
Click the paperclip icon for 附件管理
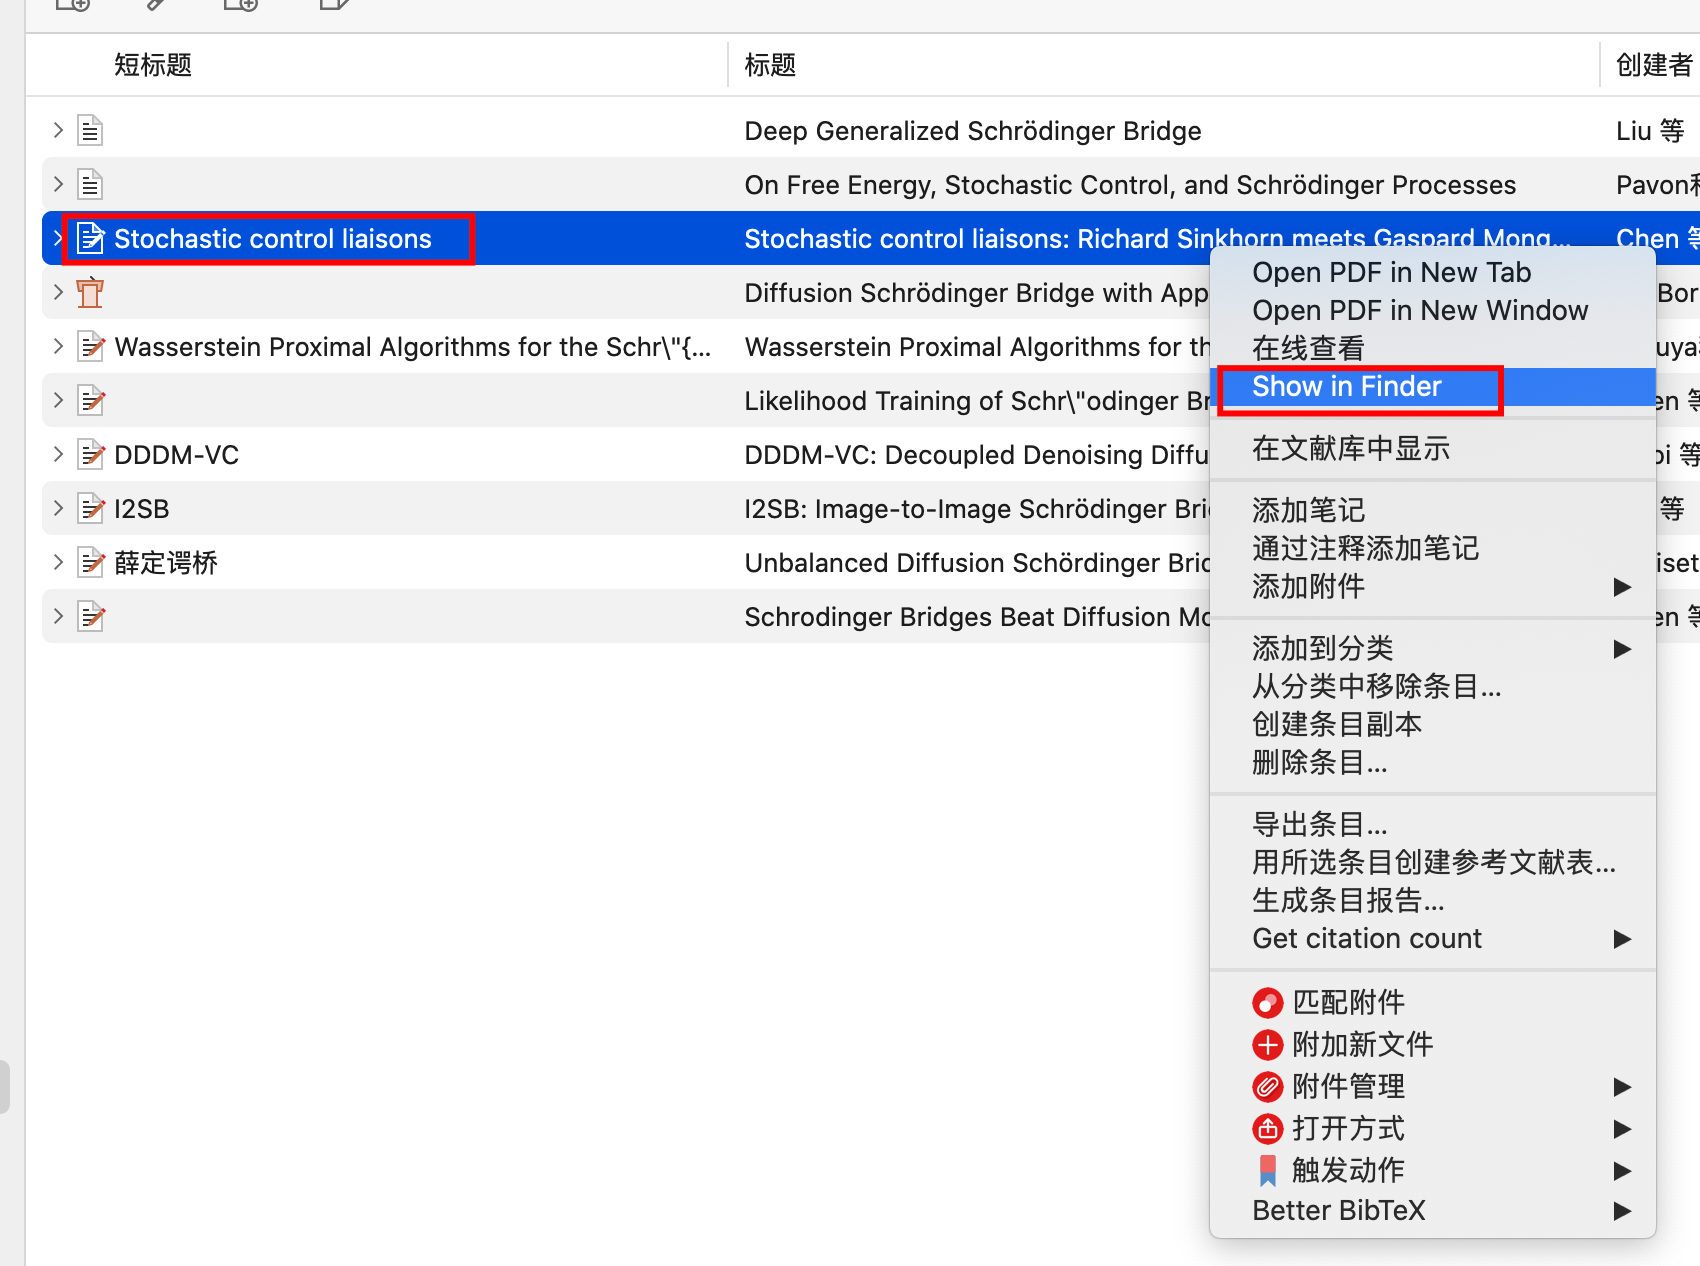tap(1267, 1086)
